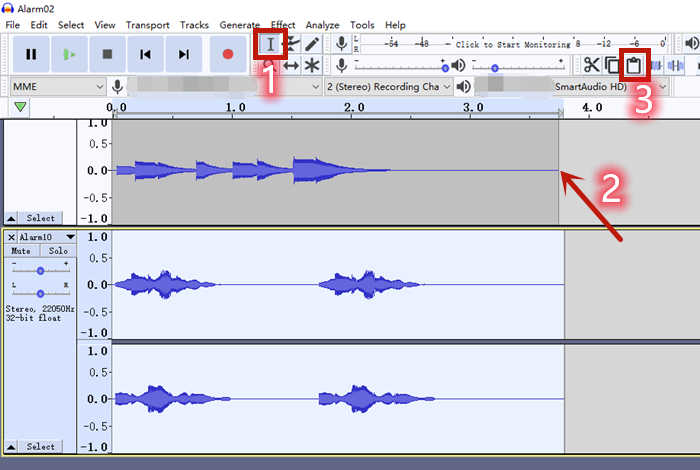Open the Tools menu
Screen dimensions: 700x470
click(362, 25)
